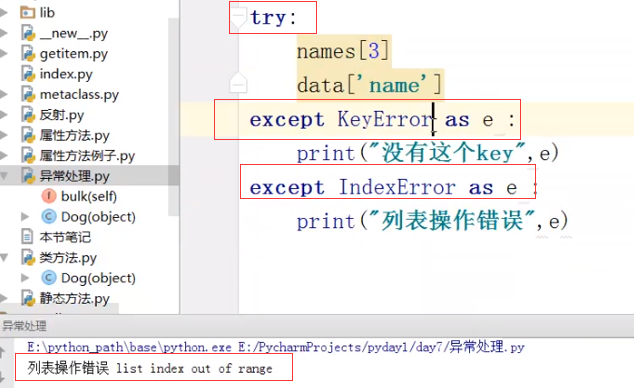Click the 本节笔记 text file icon
Screen dimensions: 634x388
(x=27, y=237)
